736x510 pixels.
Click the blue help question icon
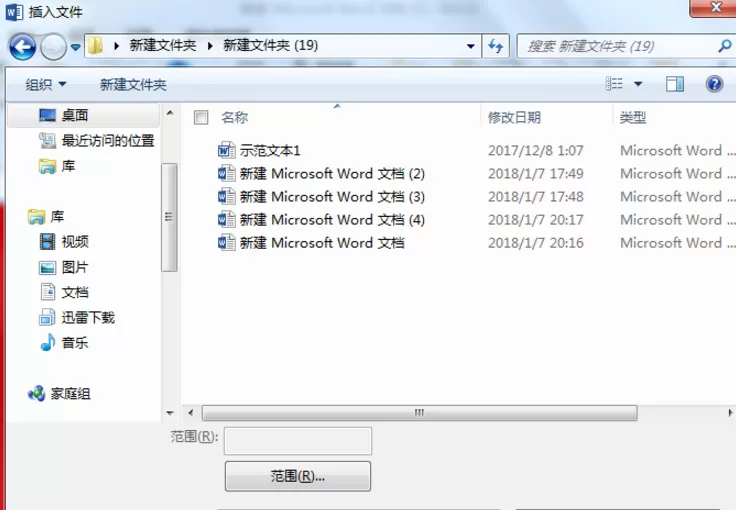click(714, 84)
